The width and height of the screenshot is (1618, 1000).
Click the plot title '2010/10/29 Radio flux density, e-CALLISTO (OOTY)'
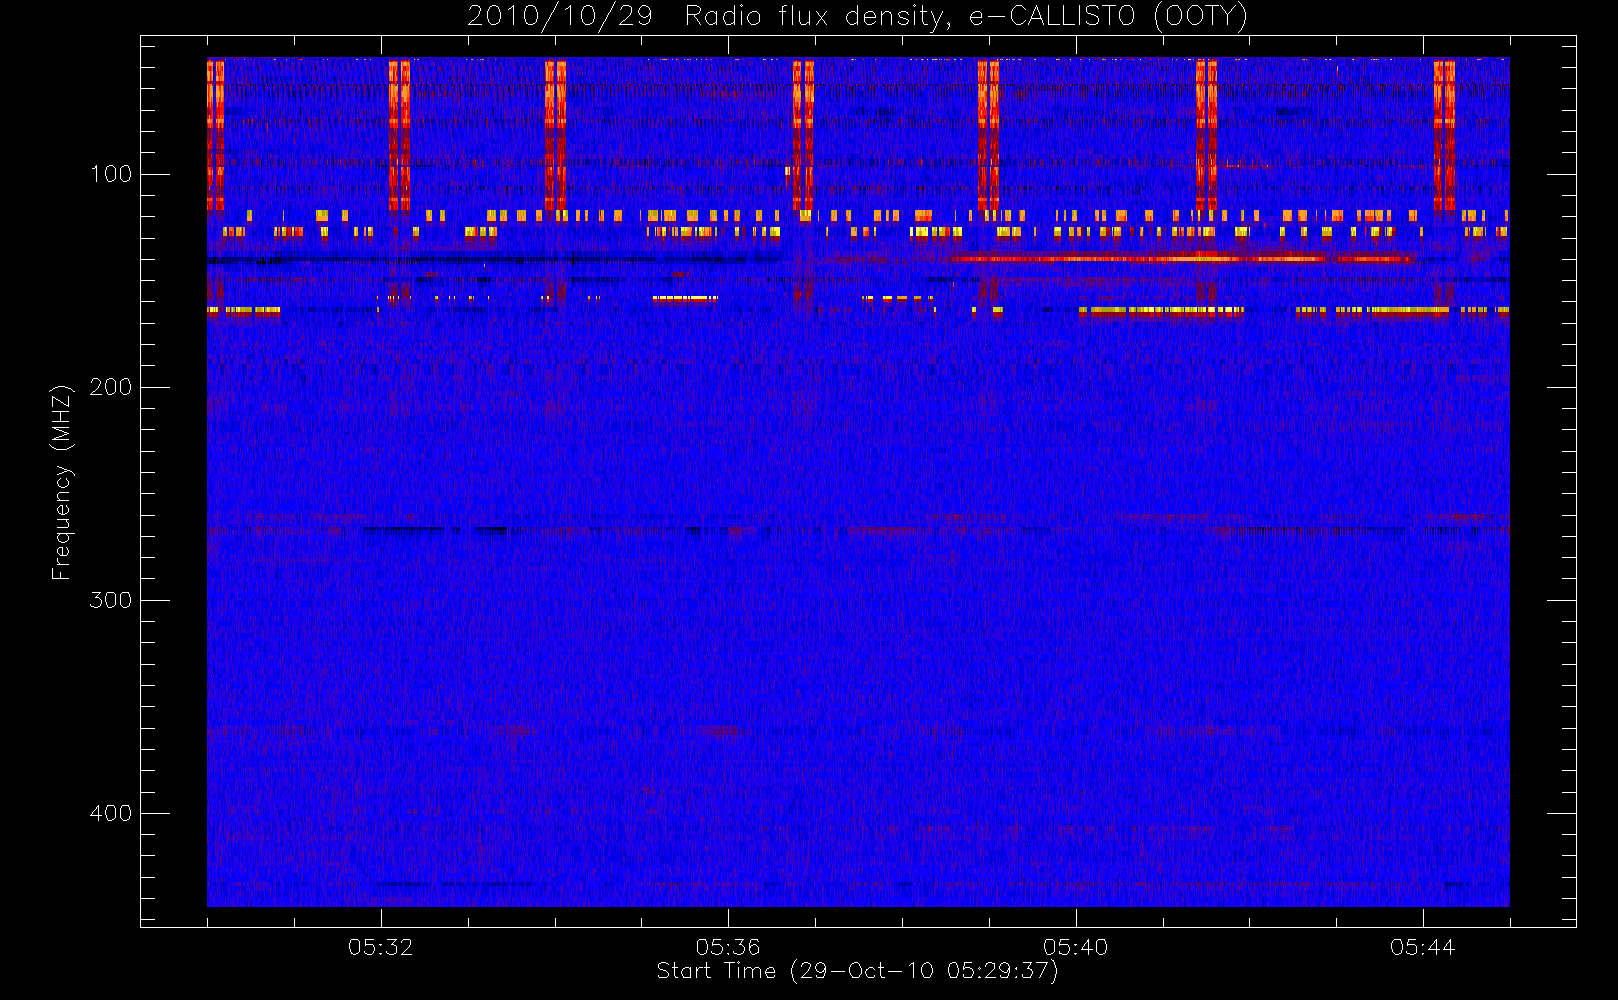point(857,16)
